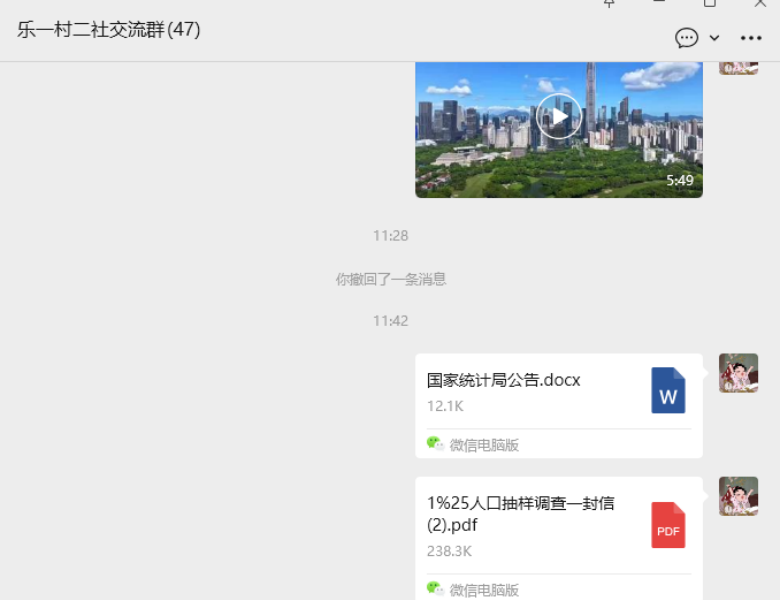Maximize the chat window
The image size is (780, 600).
(710, 4)
